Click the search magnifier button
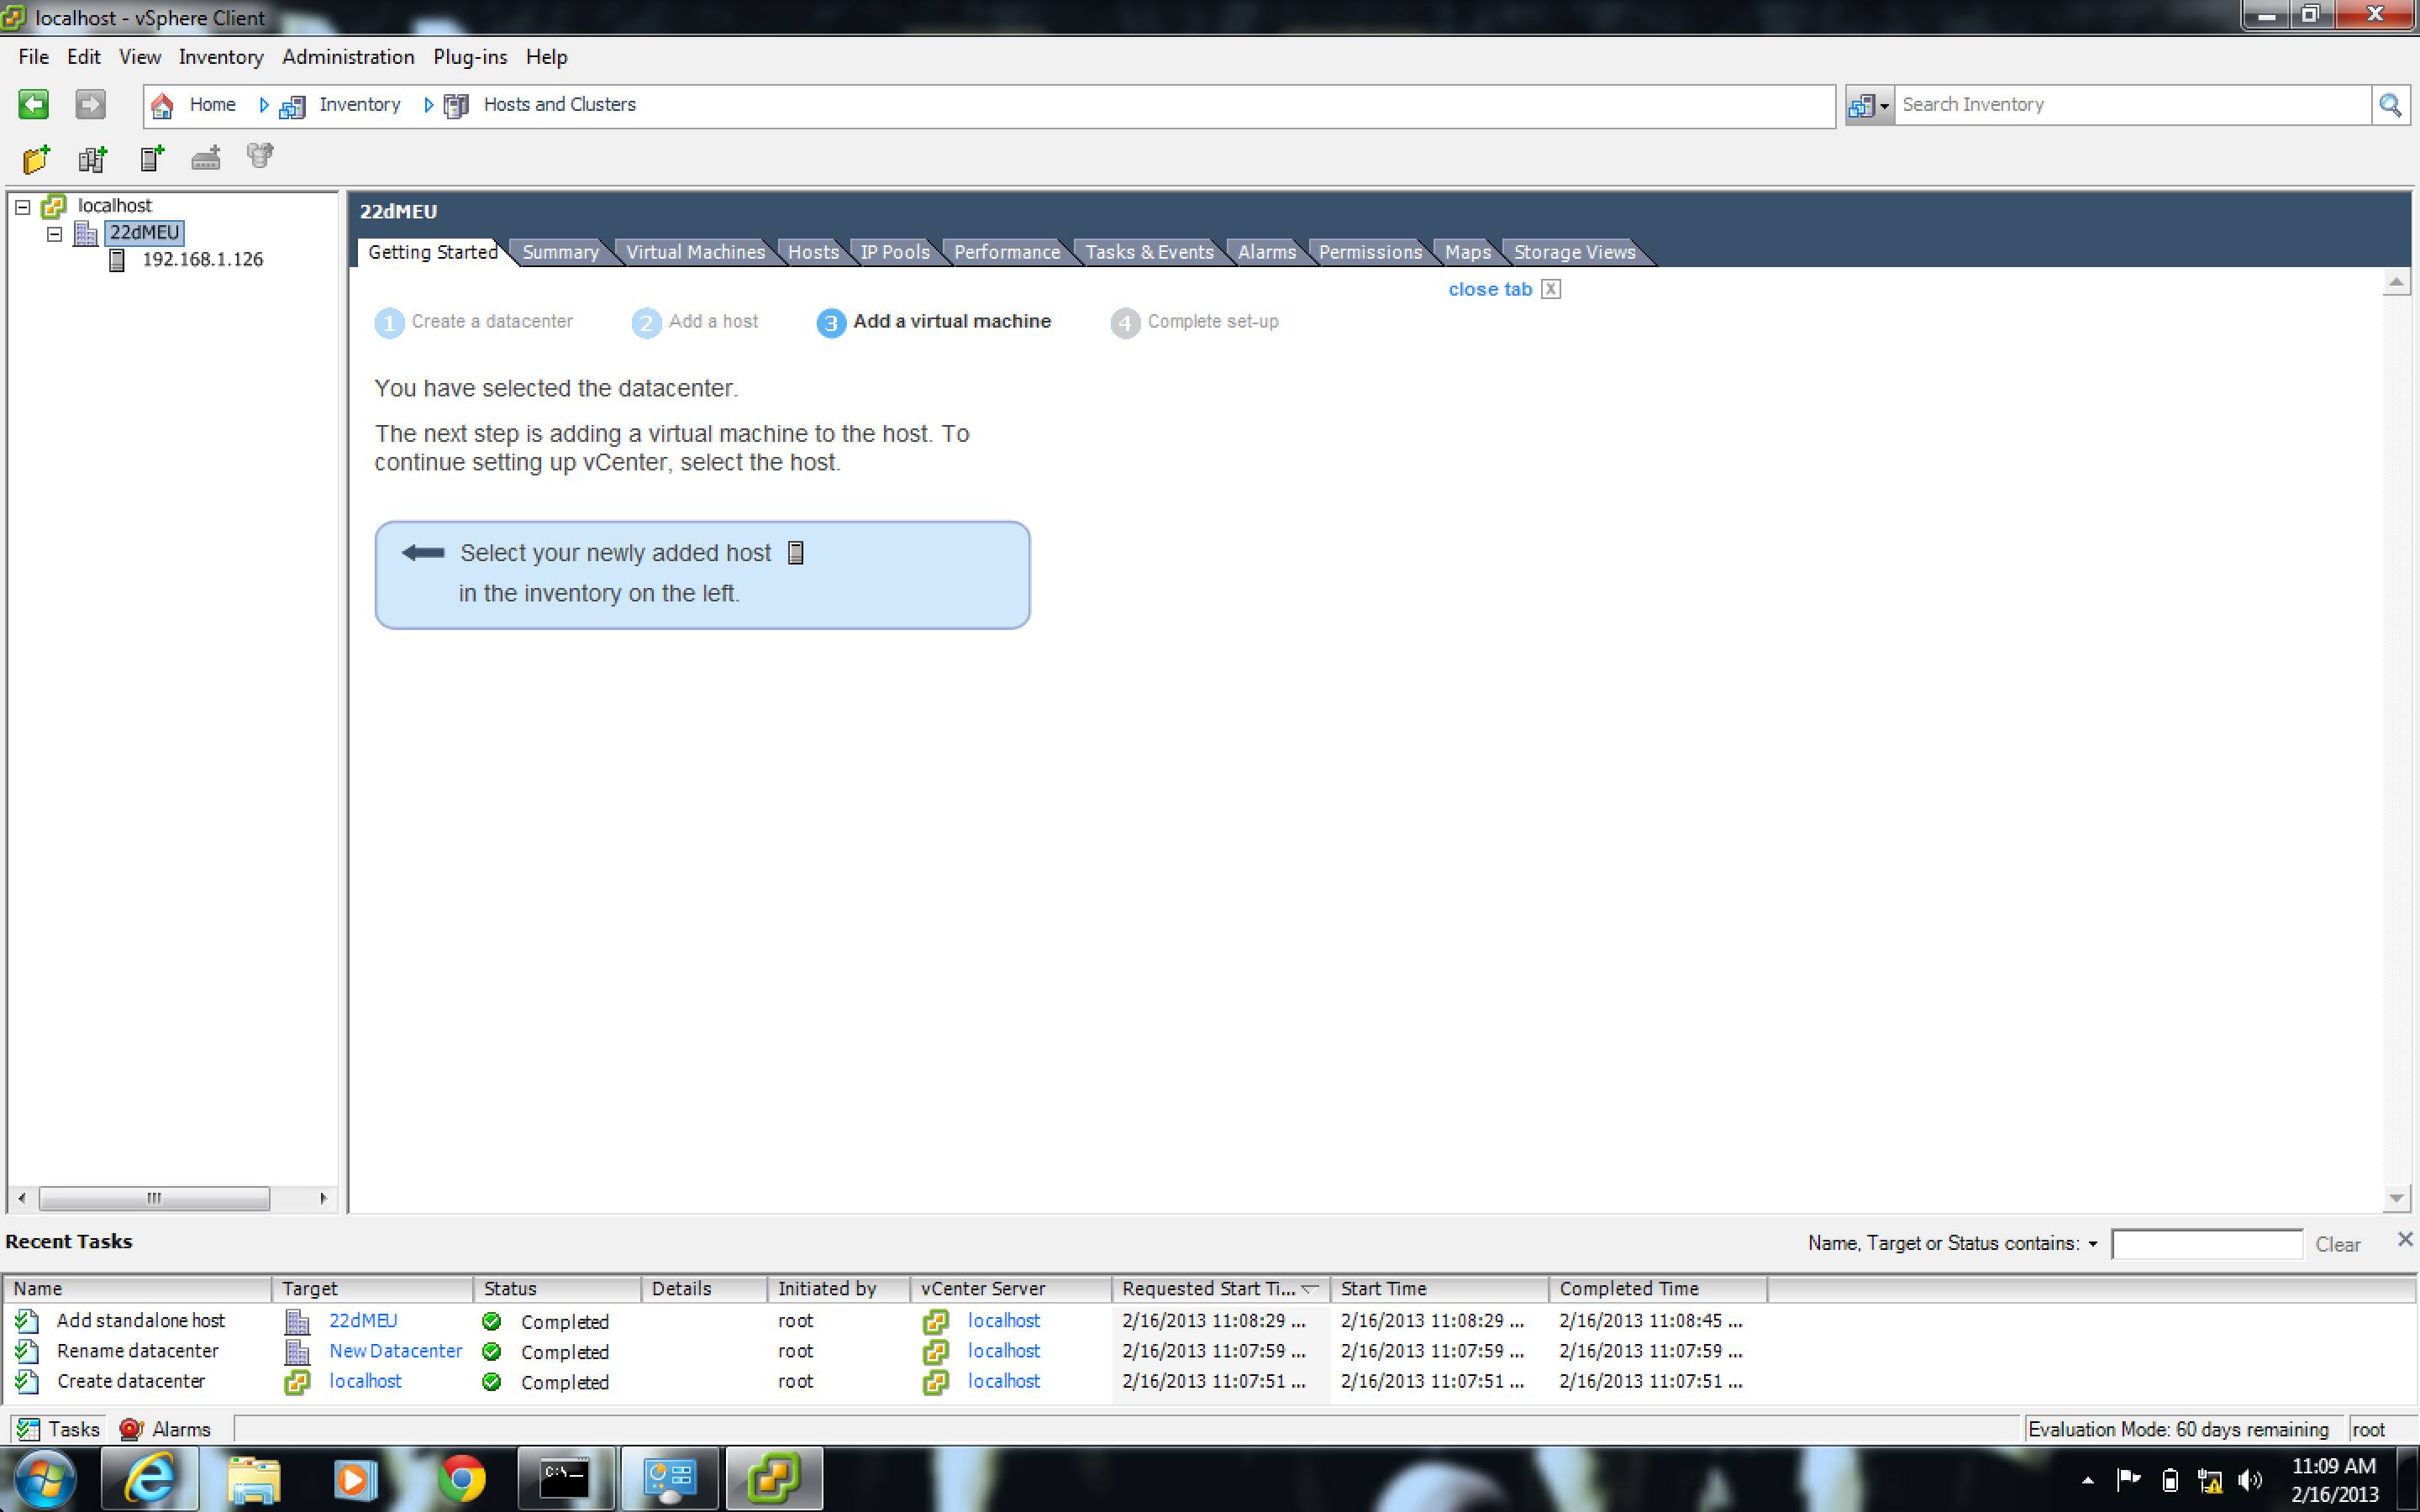This screenshot has width=2420, height=1512. (2390, 105)
